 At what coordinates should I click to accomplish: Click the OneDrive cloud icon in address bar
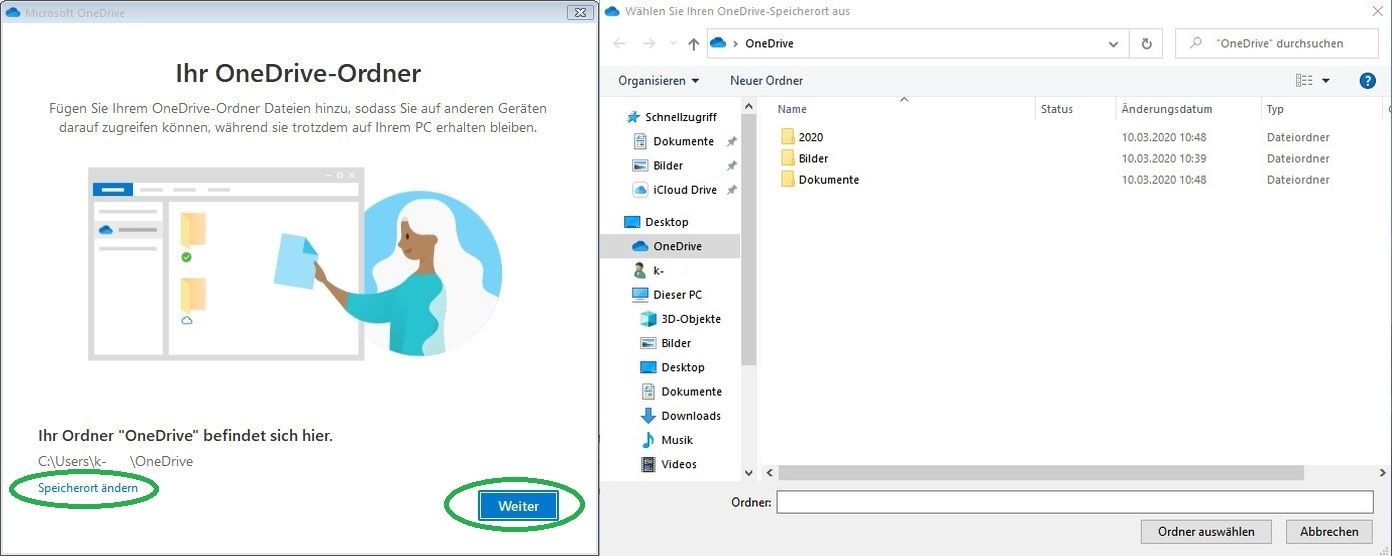717,44
